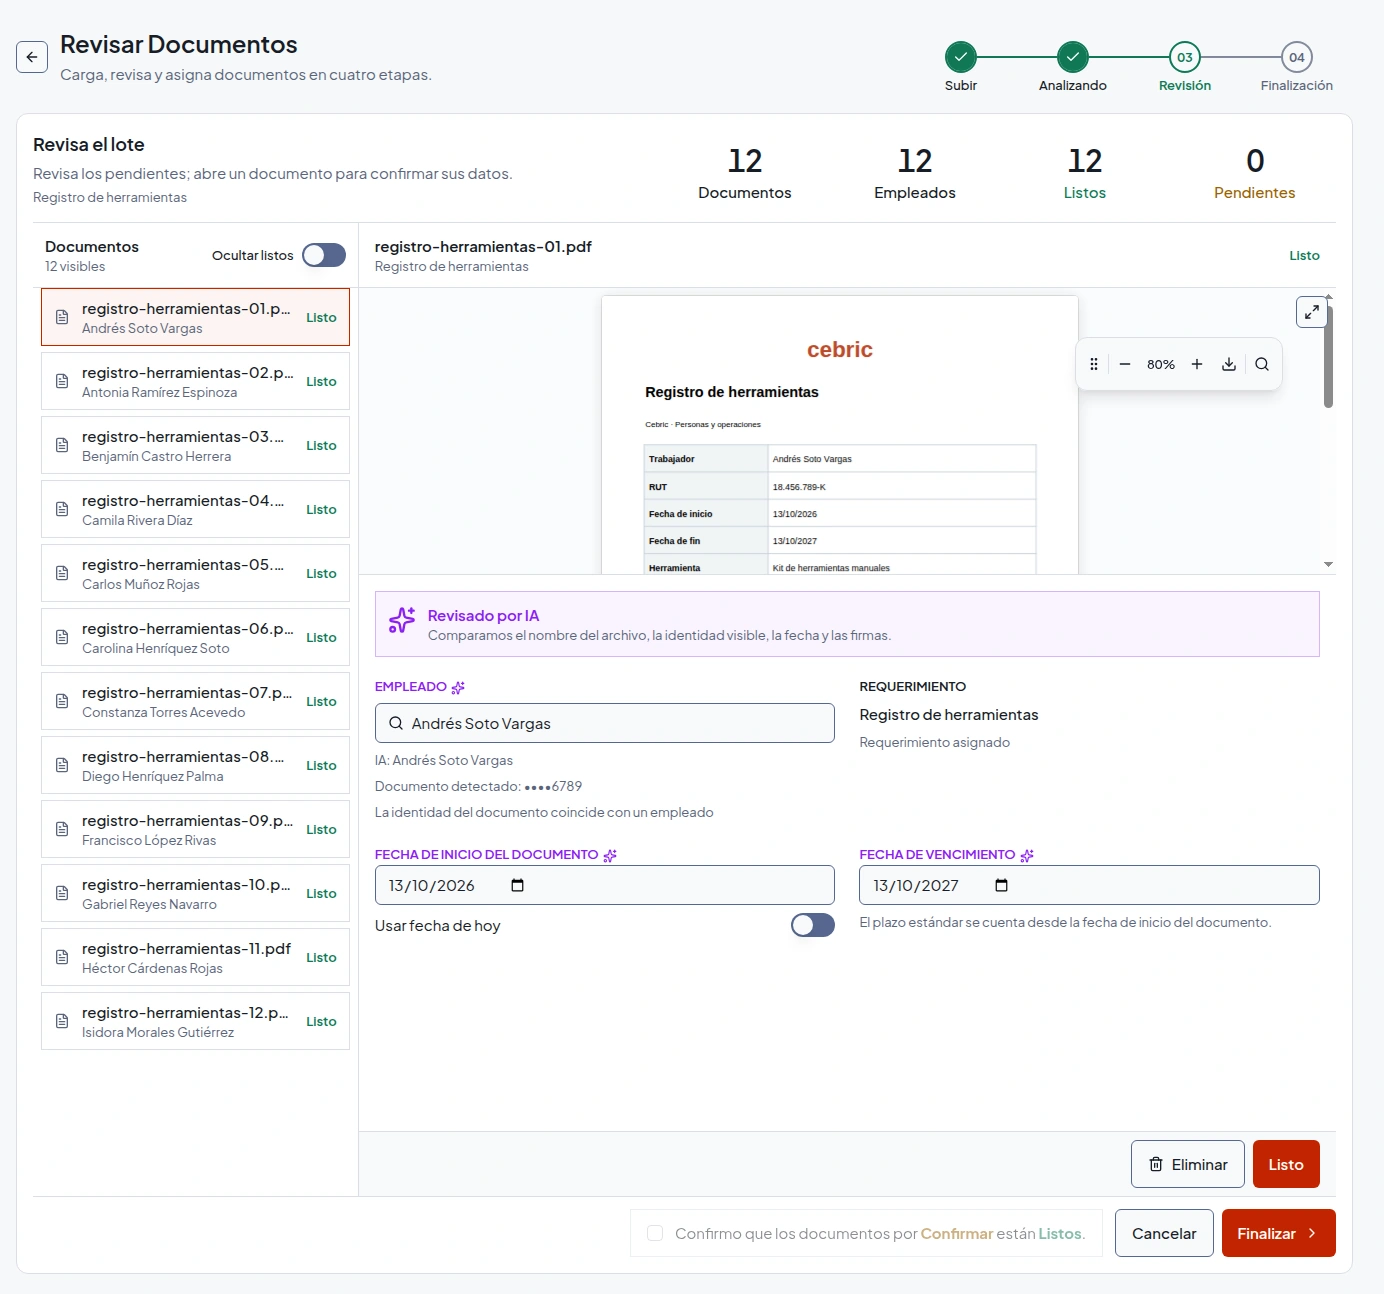Click the Revisión step 03 circle
The height and width of the screenshot is (1294, 1384).
tap(1184, 57)
